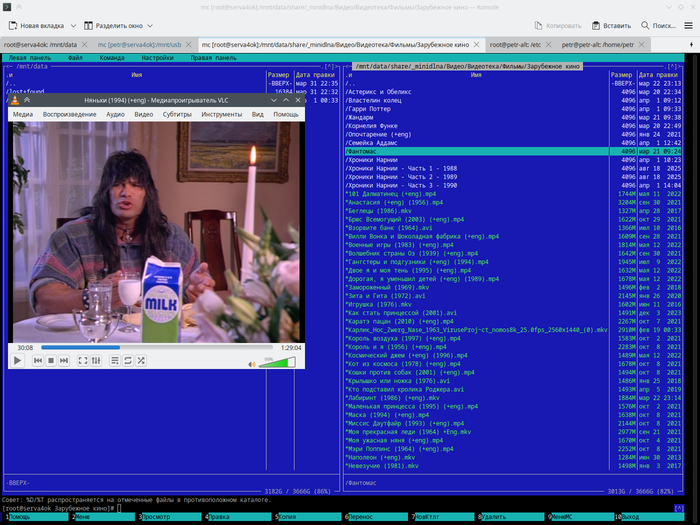
Task: Click the Копировать toolbar button
Action: [x=558, y=25]
